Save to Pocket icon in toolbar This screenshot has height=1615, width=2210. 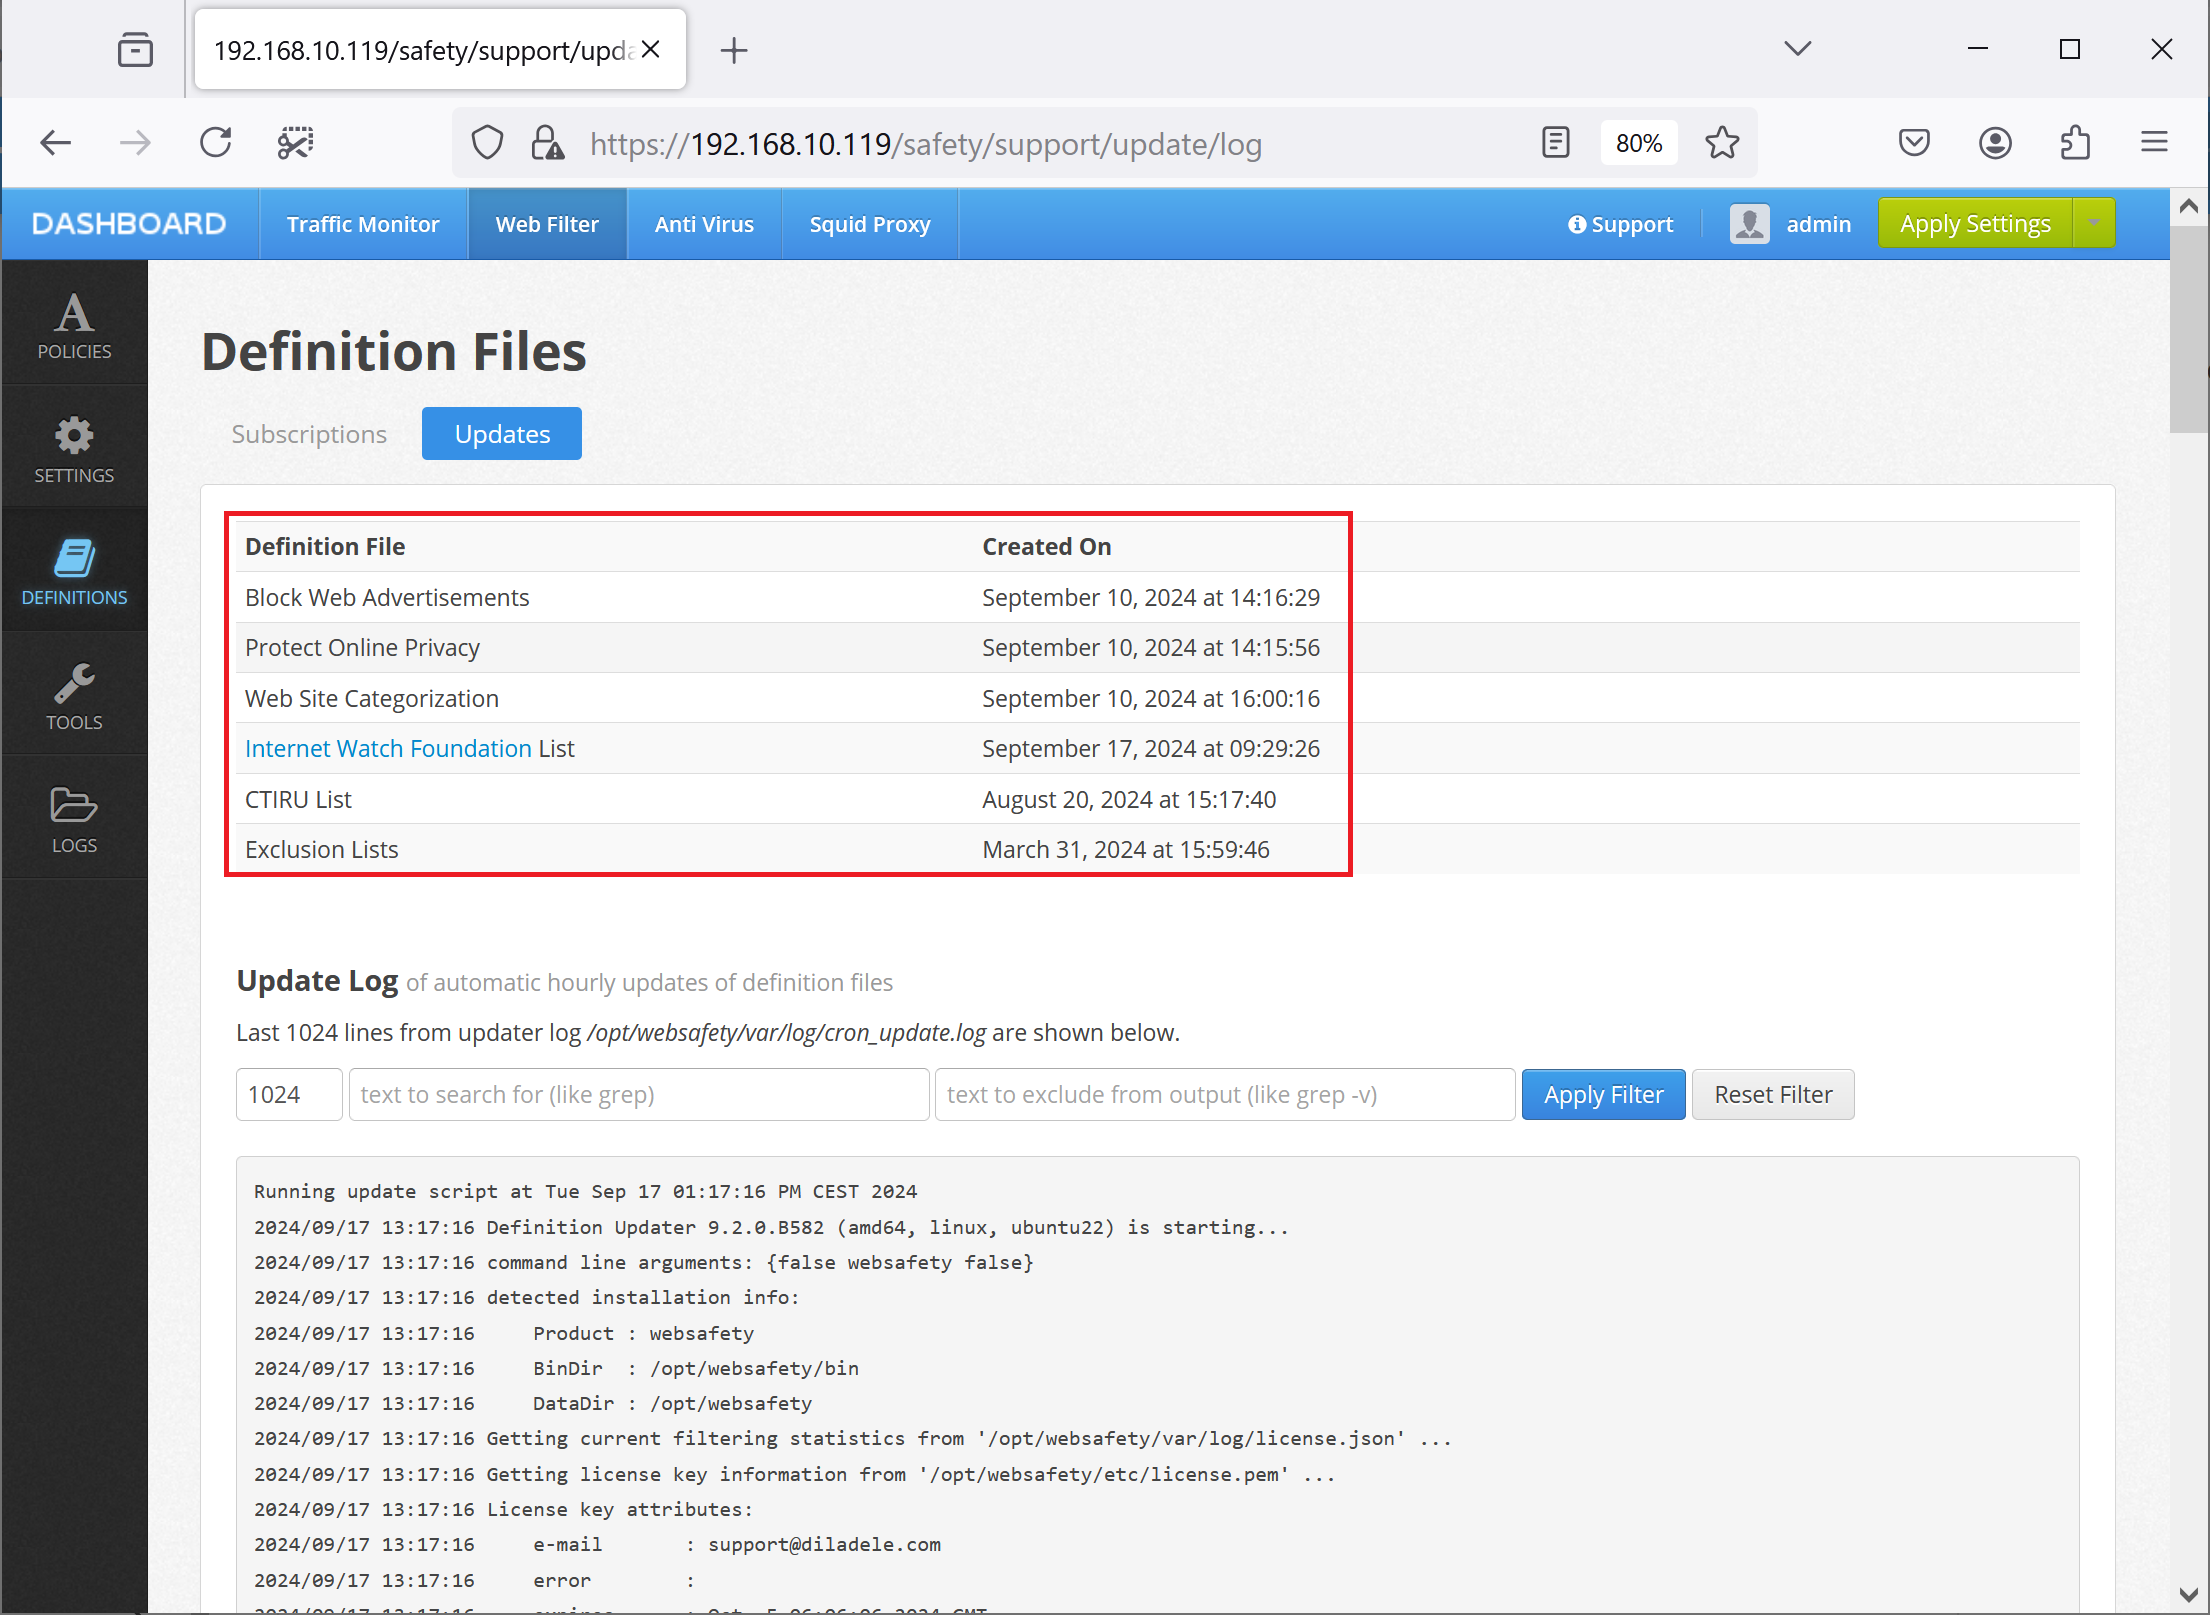[1914, 143]
